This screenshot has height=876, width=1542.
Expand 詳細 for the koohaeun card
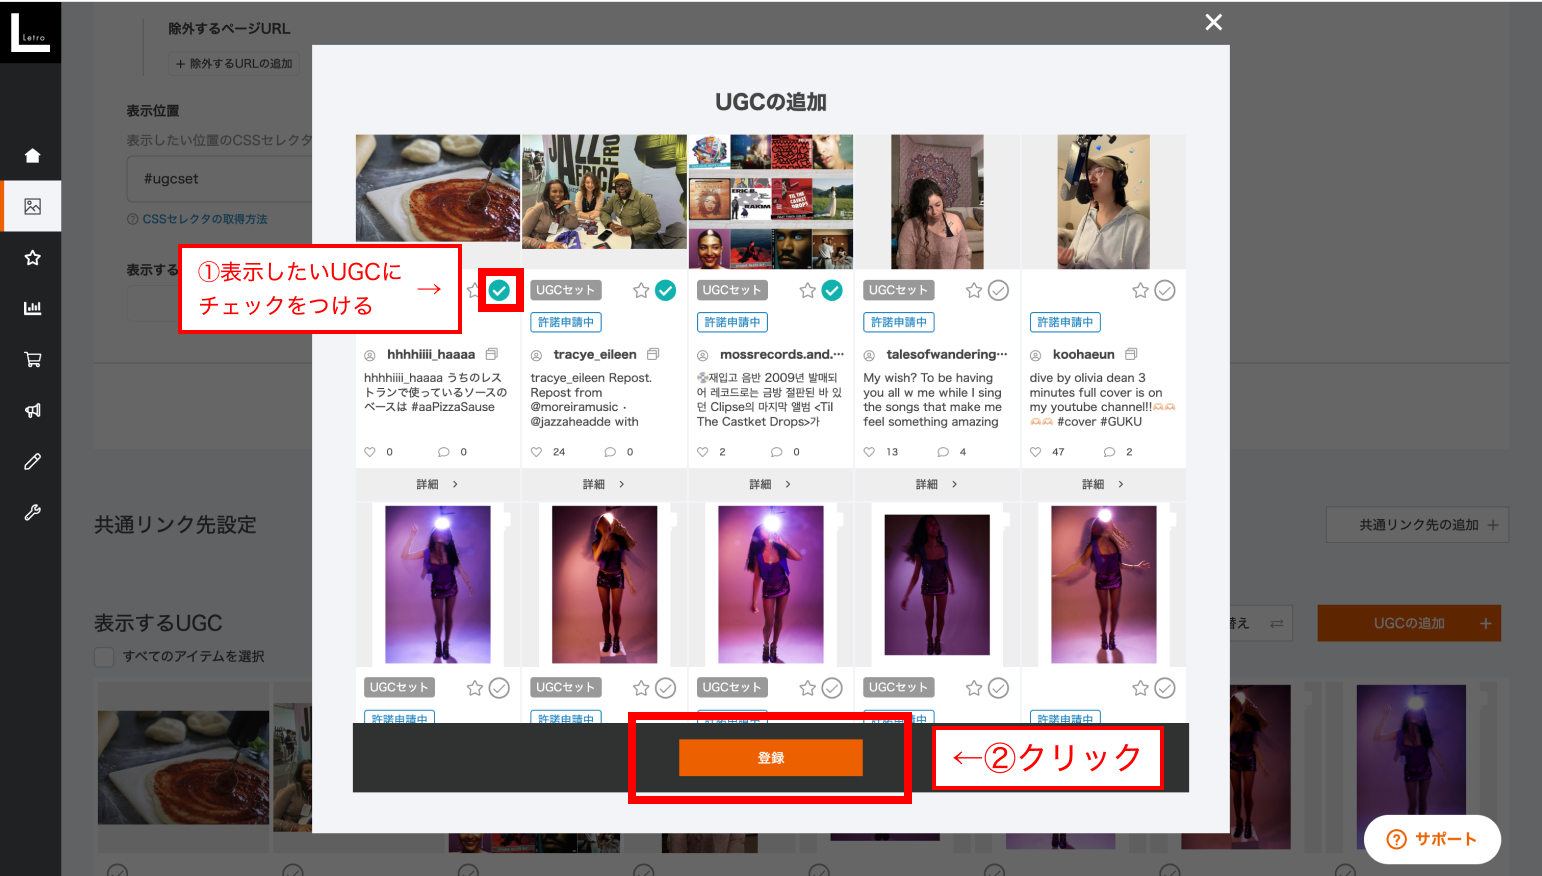[x=1103, y=484]
